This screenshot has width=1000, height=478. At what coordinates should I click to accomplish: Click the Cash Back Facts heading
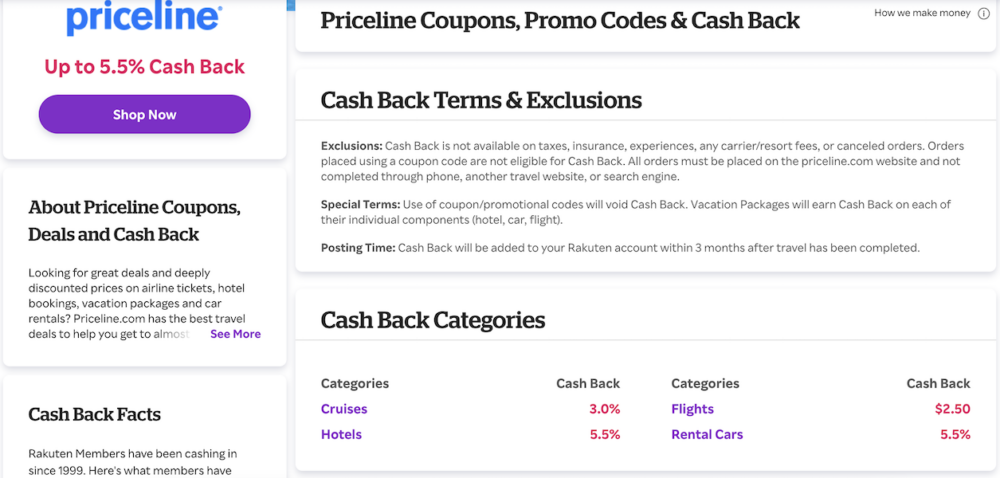point(94,415)
